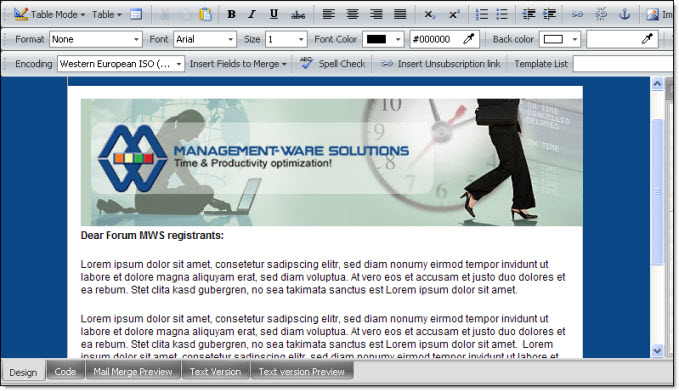Open the Table Mode dropdown

click(49, 14)
